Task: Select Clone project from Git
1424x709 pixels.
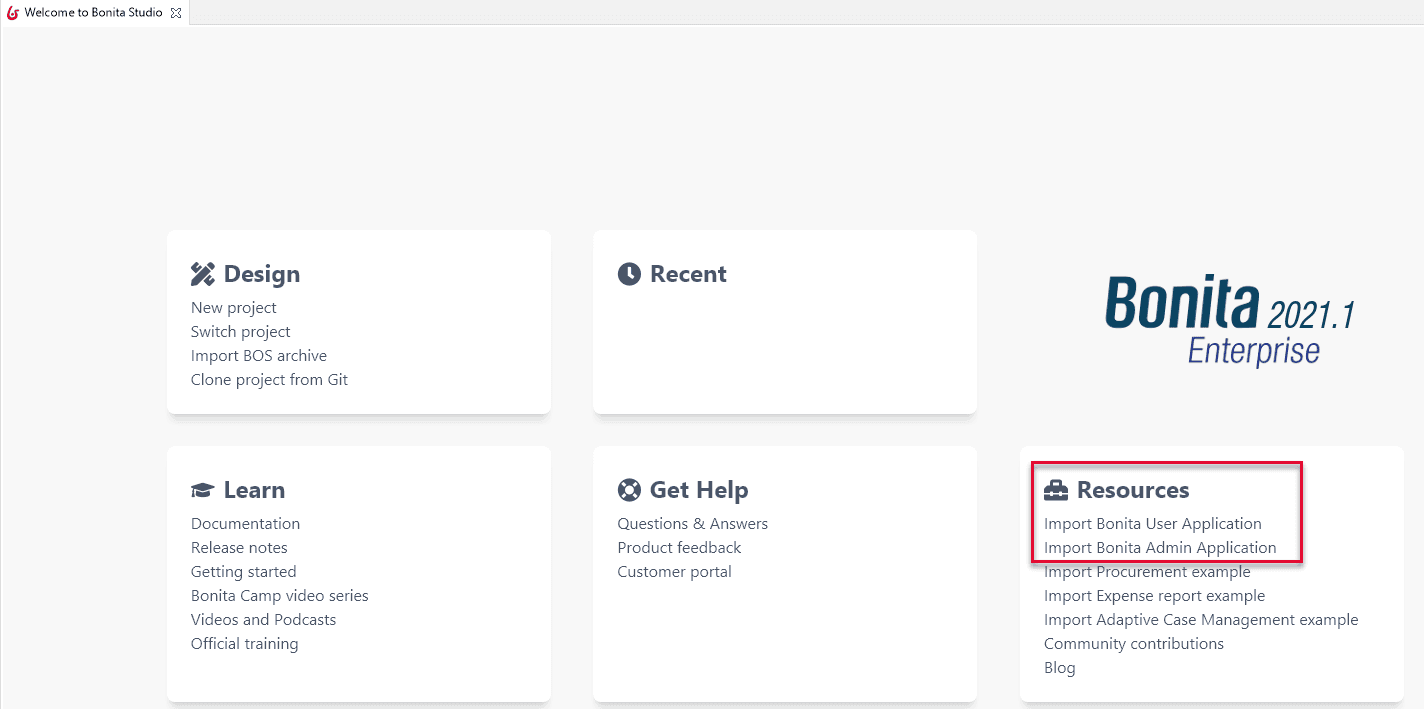Action: coord(269,380)
